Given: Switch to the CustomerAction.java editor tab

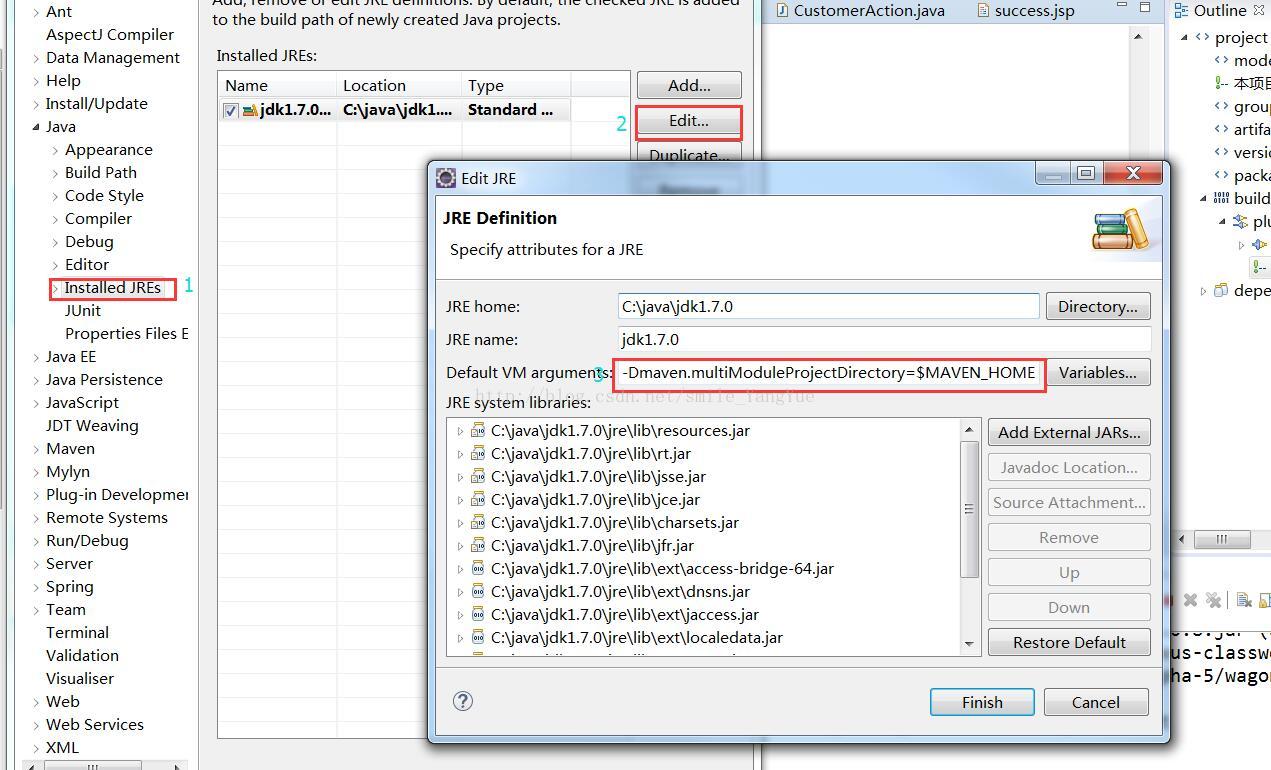Looking at the screenshot, I should point(859,11).
